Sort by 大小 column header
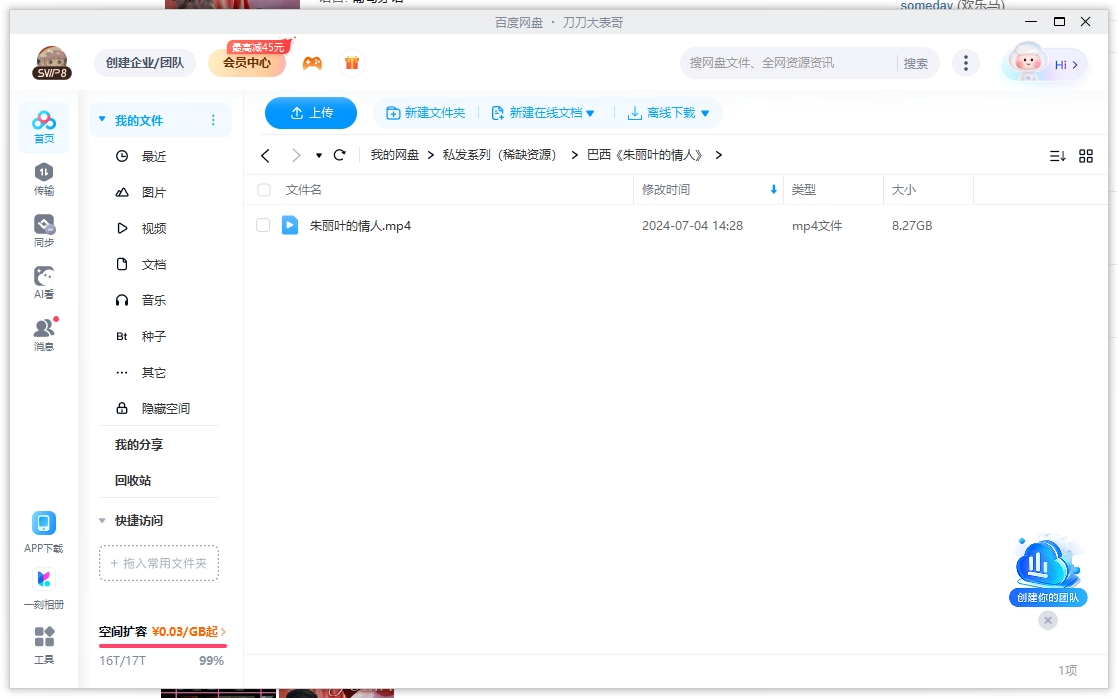This screenshot has width=1118, height=698. coord(903,190)
